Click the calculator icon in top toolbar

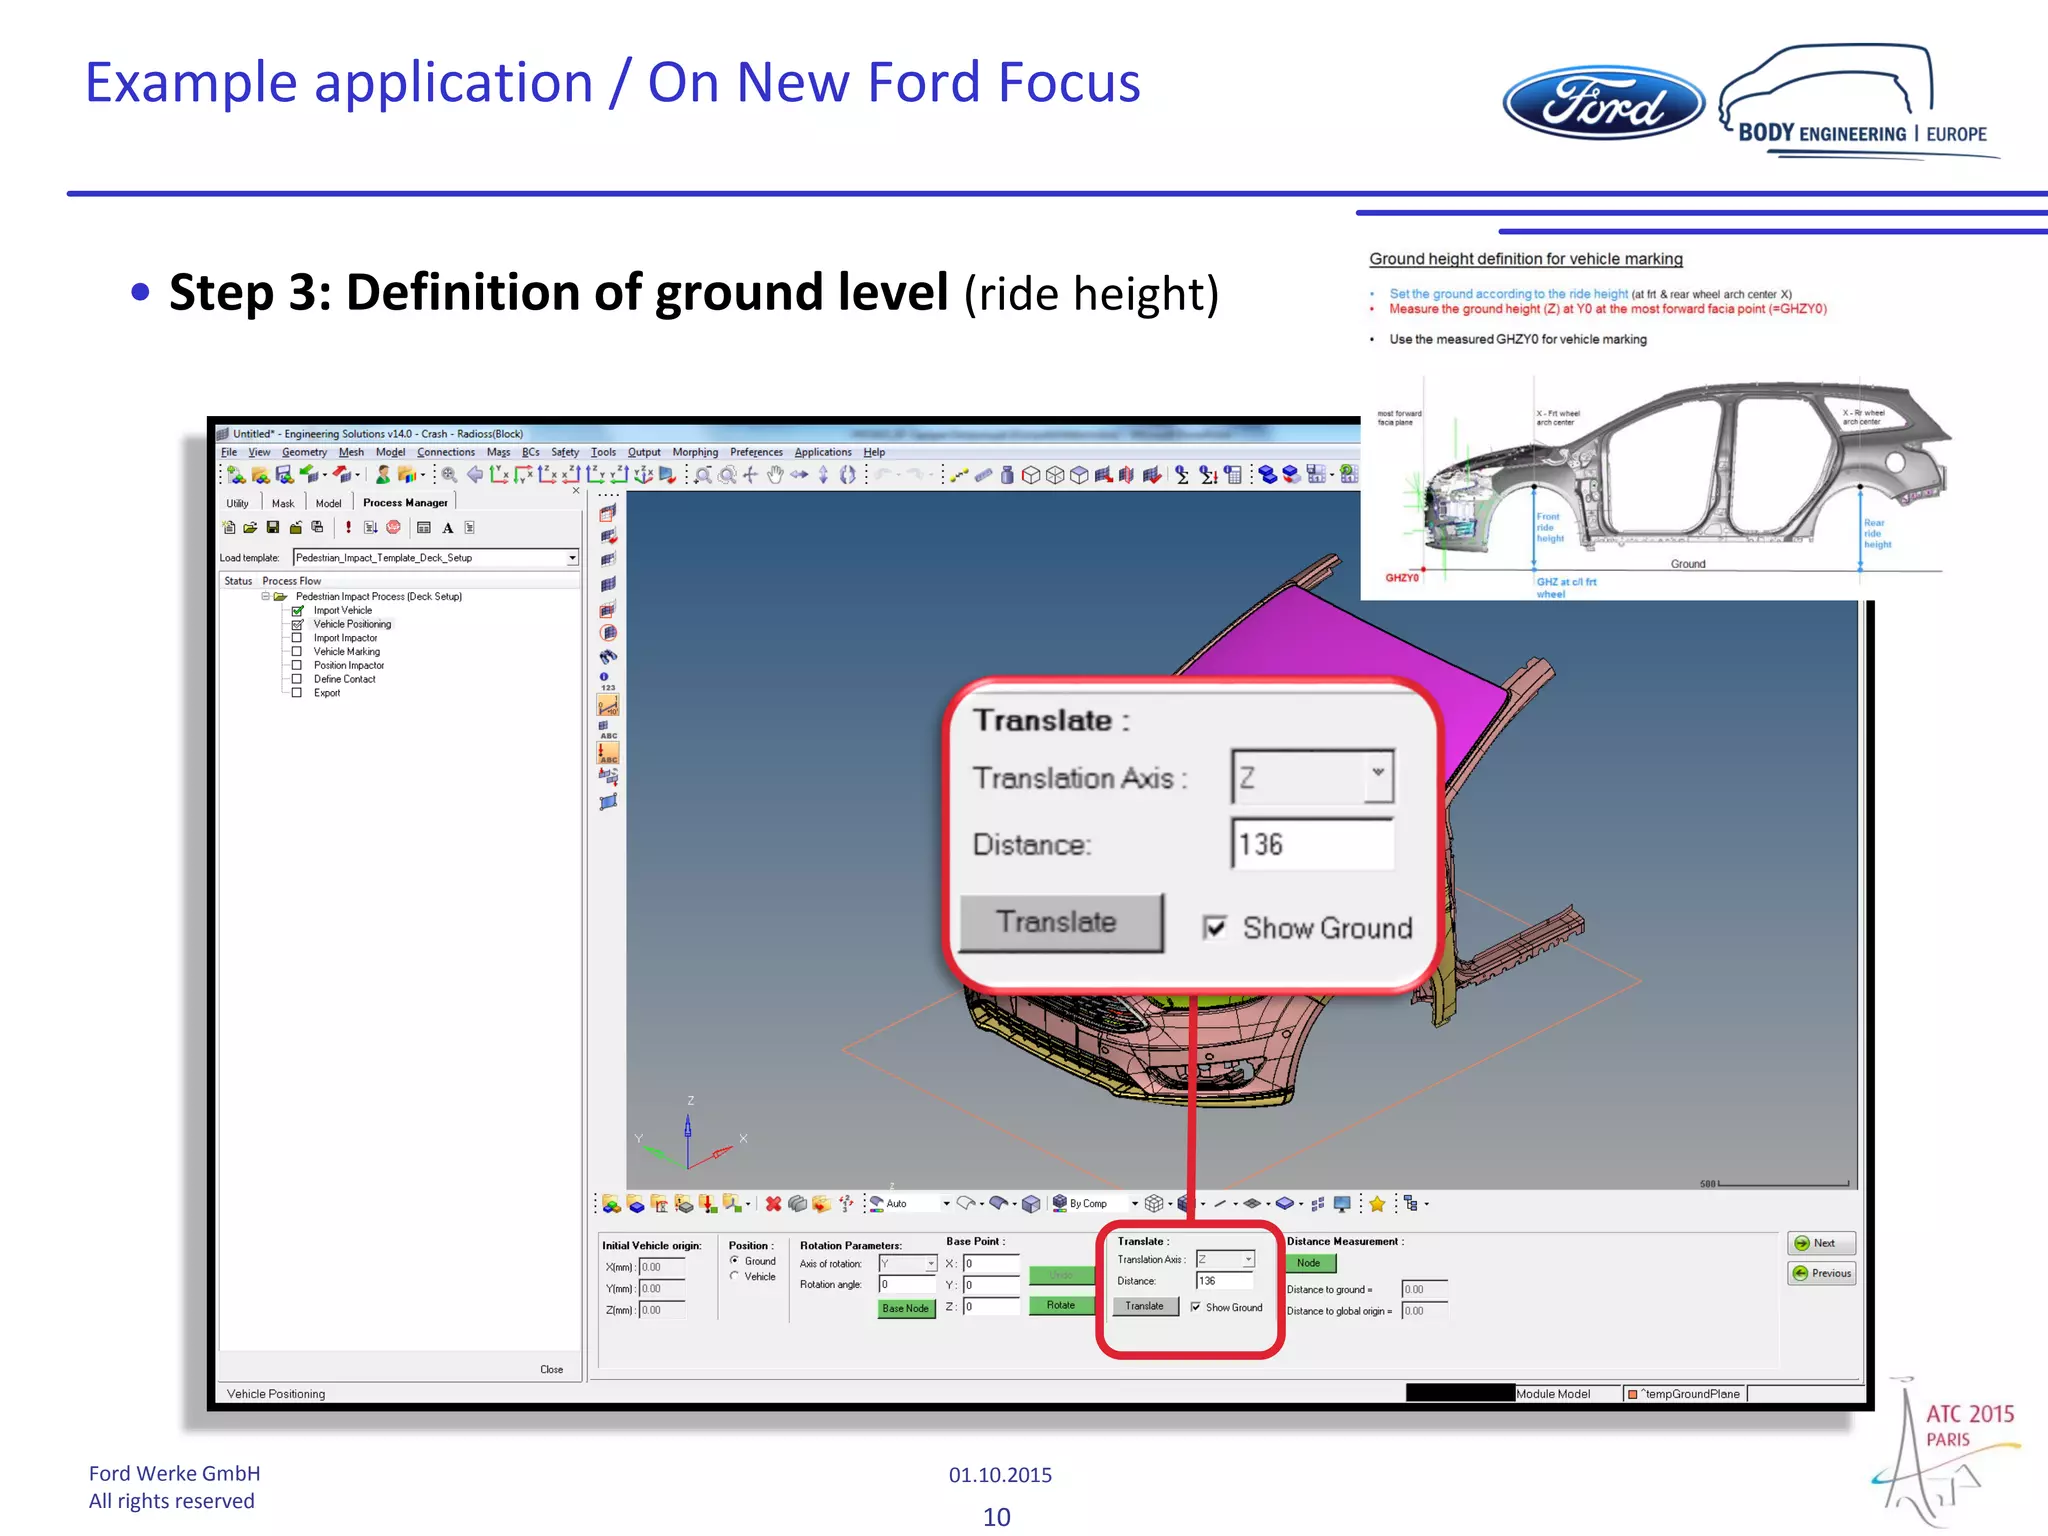click(x=1233, y=475)
